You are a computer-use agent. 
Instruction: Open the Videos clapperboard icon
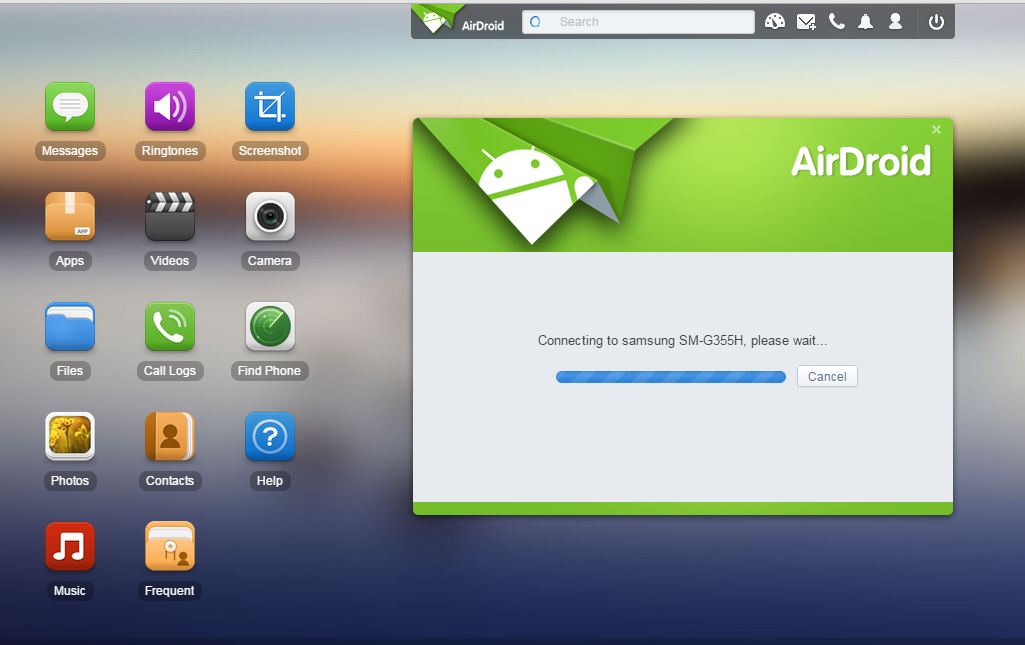point(170,216)
